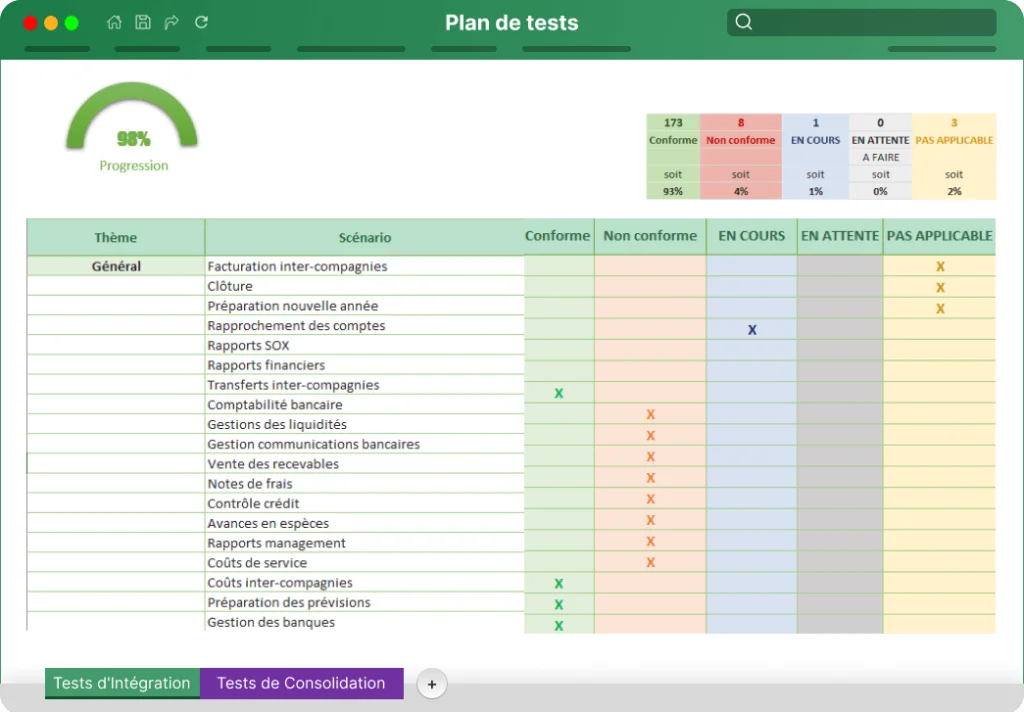Image resolution: width=1024 pixels, height=712 pixels.
Task: Click PAS APPLICABLE X for Préparation nouvelle année
Action: click(940, 308)
